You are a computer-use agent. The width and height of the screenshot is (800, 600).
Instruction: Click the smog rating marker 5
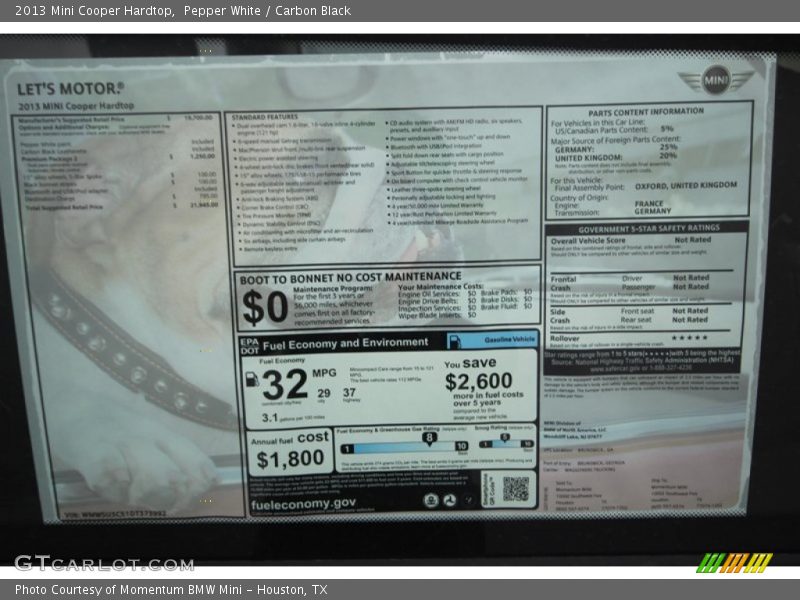504,437
